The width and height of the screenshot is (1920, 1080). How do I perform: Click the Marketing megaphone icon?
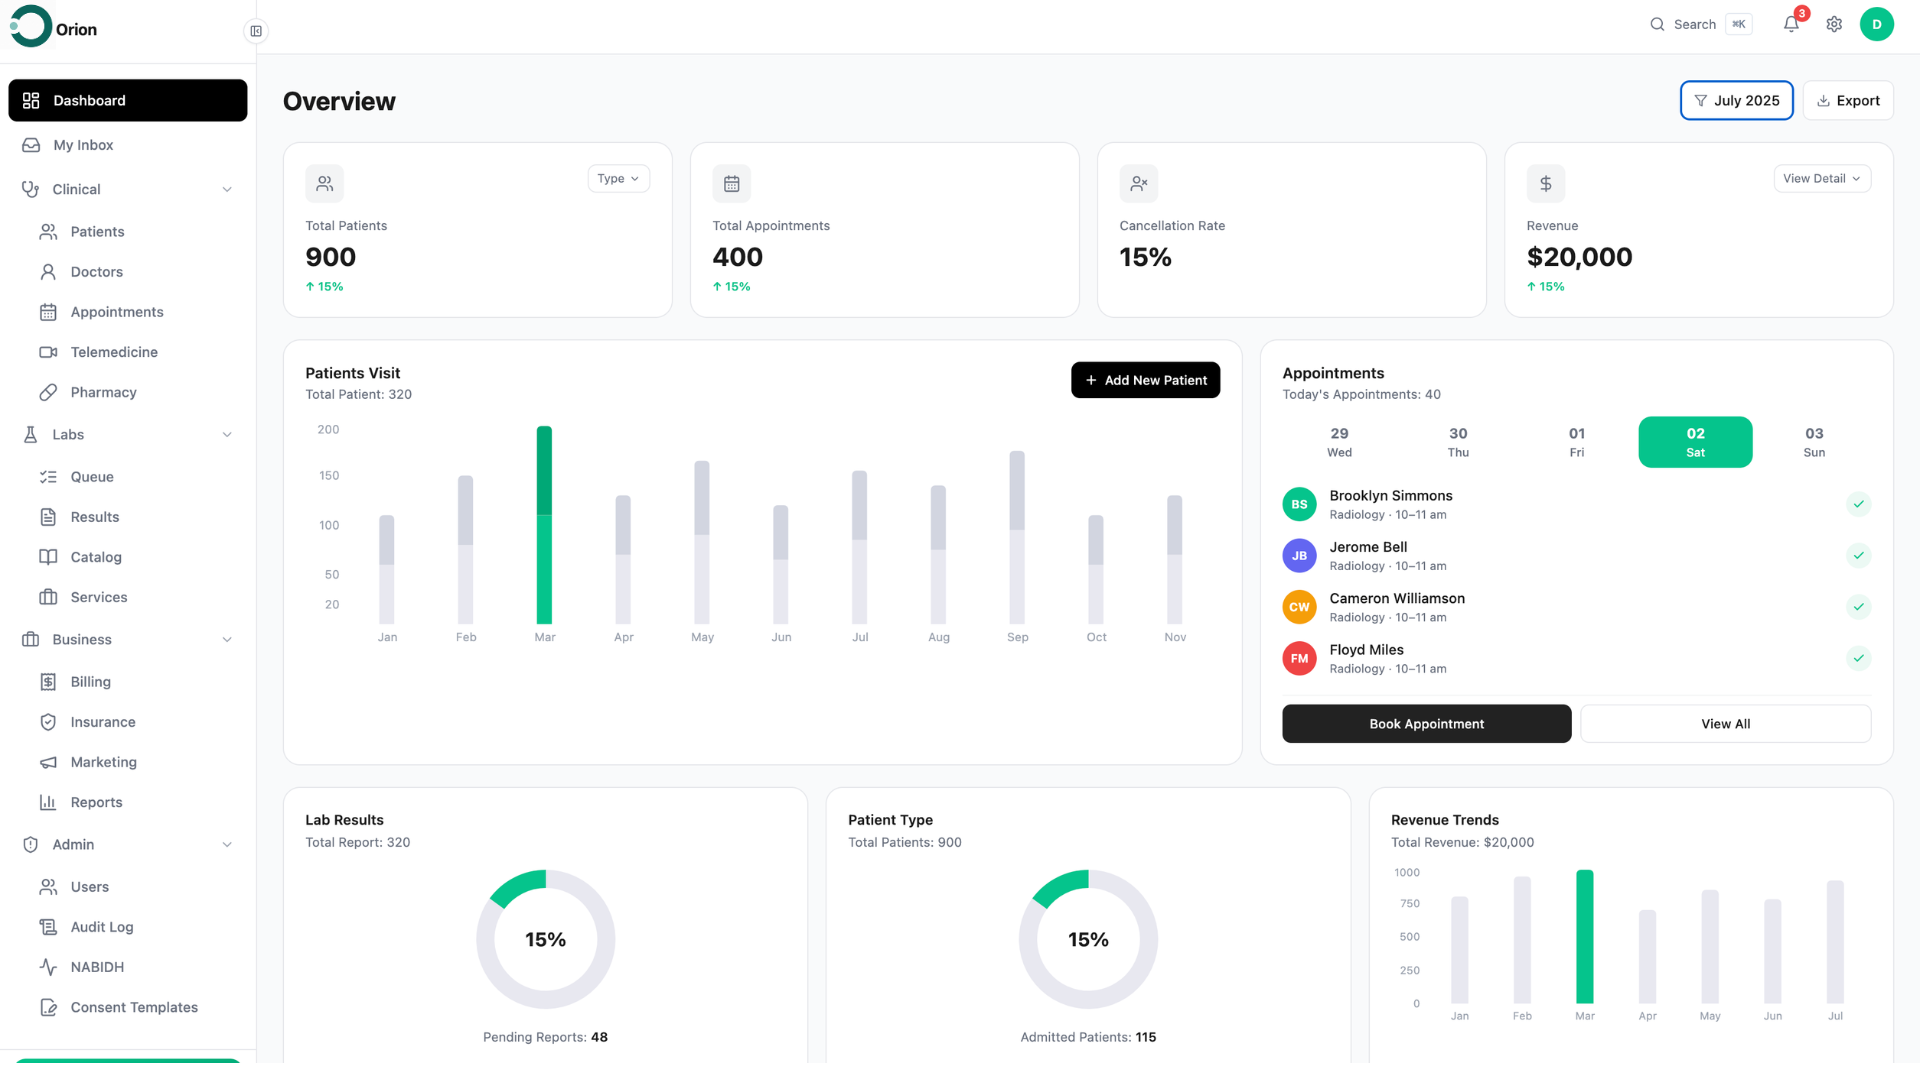pyautogui.click(x=48, y=762)
